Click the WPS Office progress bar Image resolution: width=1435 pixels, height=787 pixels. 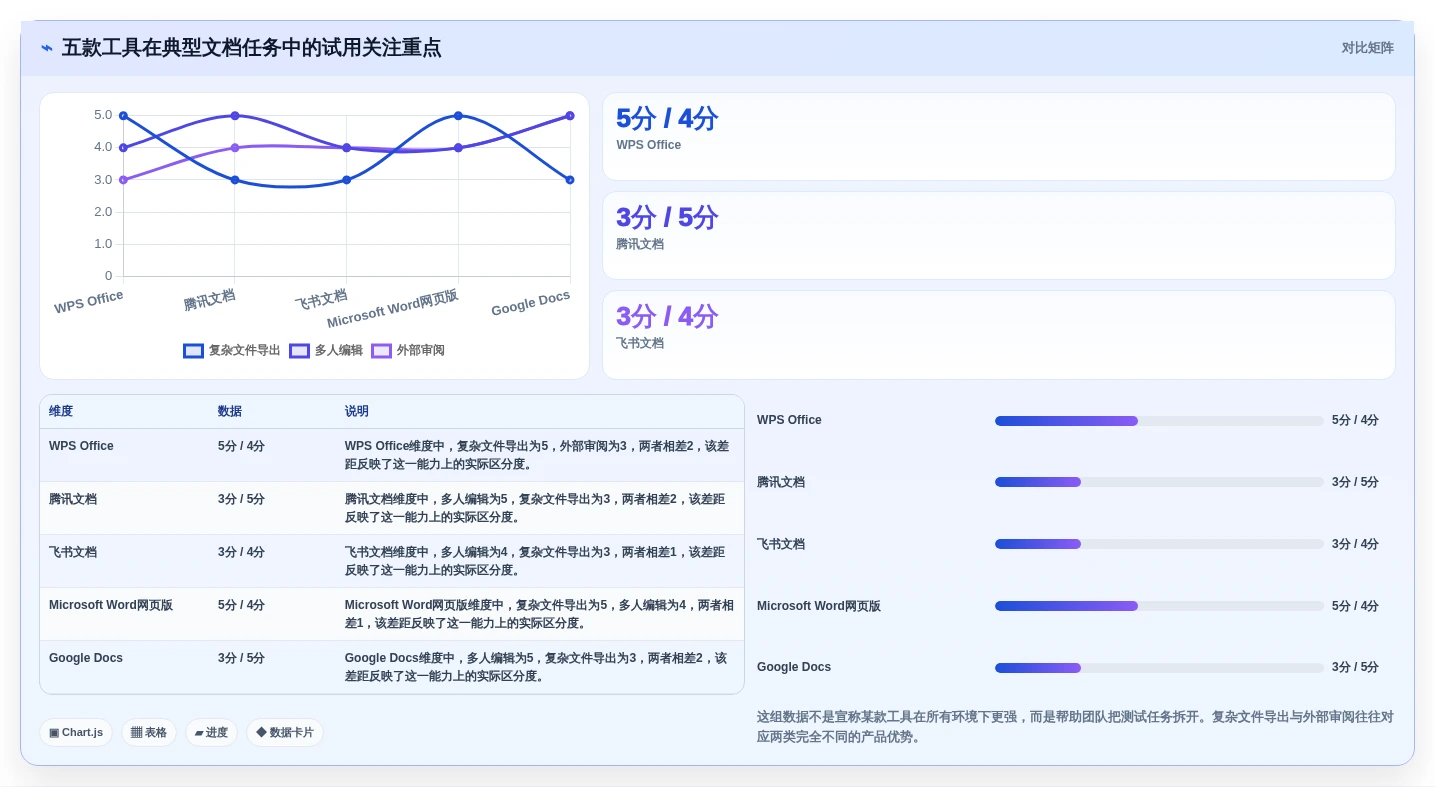(1159, 421)
